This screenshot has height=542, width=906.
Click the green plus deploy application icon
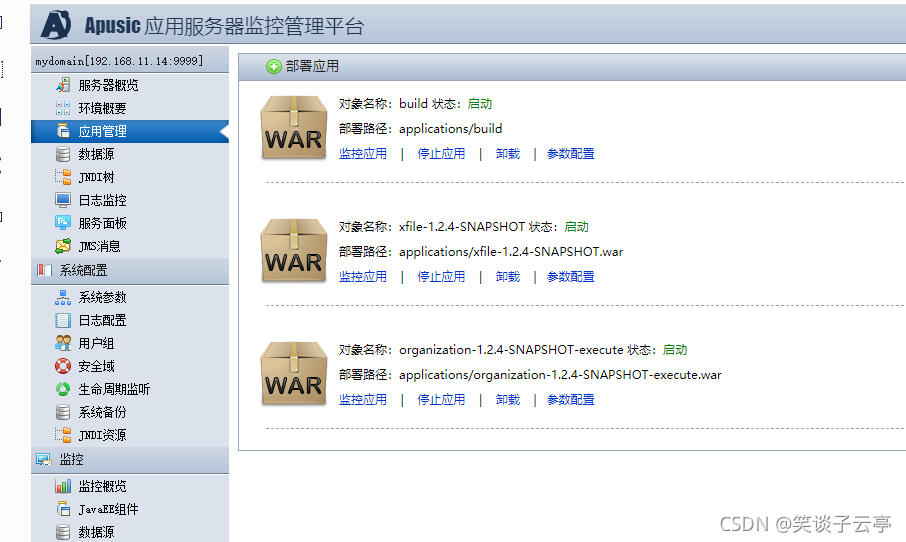[x=273, y=66]
